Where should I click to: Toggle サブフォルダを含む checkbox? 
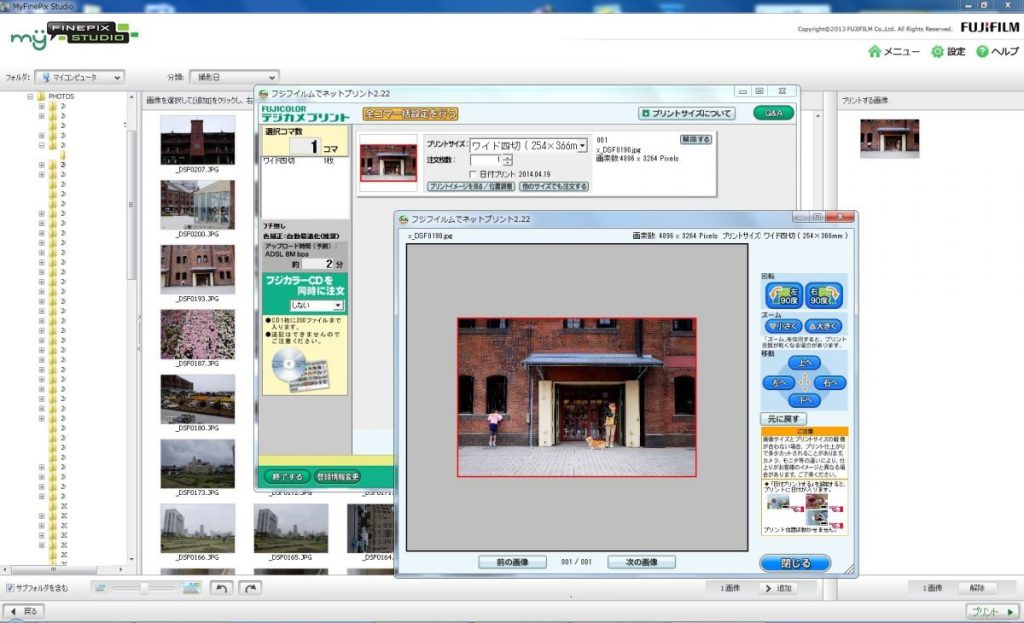(10, 588)
